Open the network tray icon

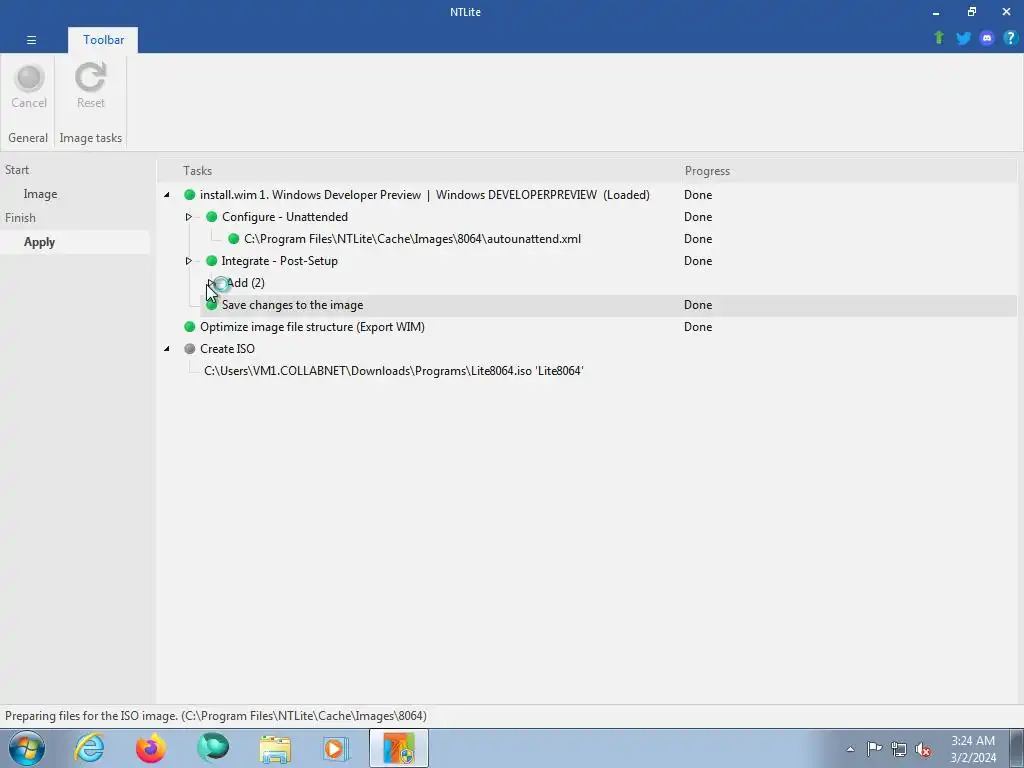click(x=899, y=749)
